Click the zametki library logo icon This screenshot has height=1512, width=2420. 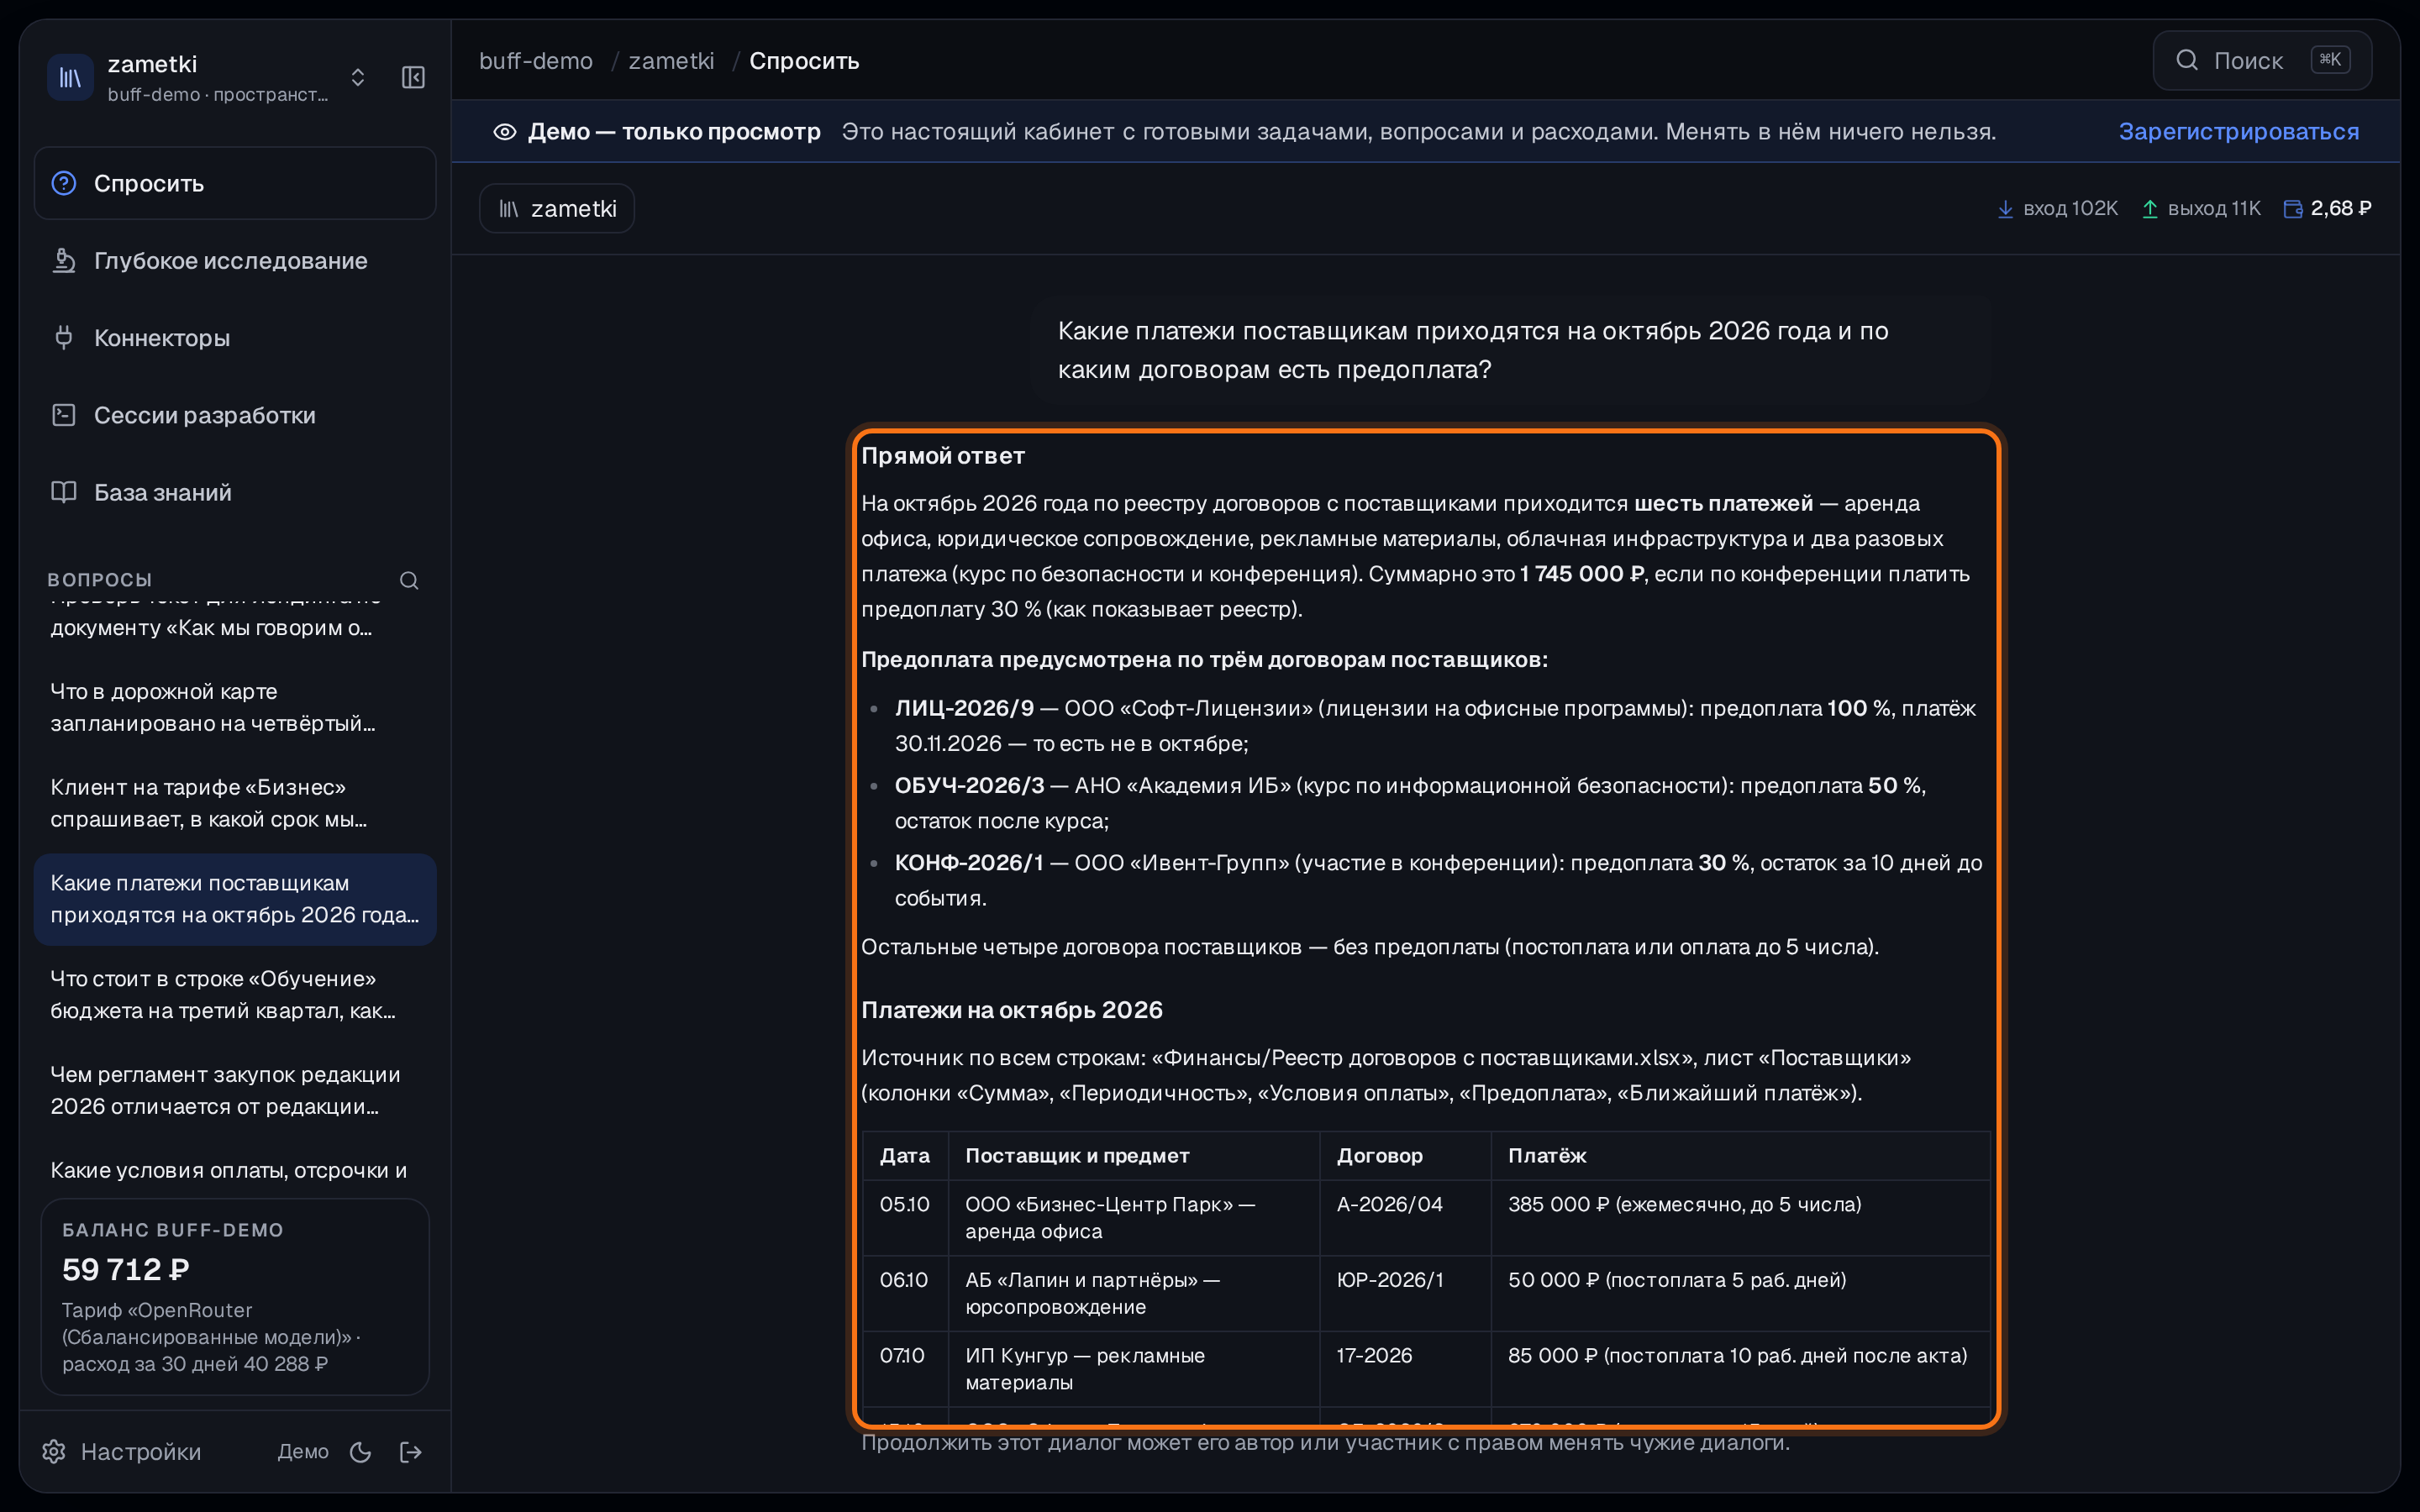(70, 77)
